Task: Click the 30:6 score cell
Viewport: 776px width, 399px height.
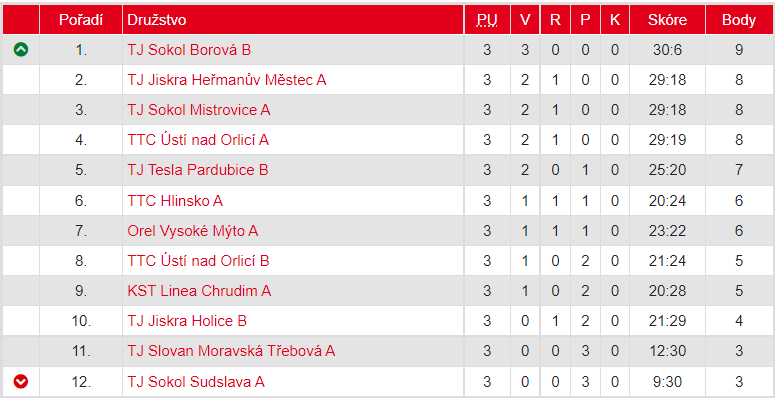Action: tap(667, 50)
